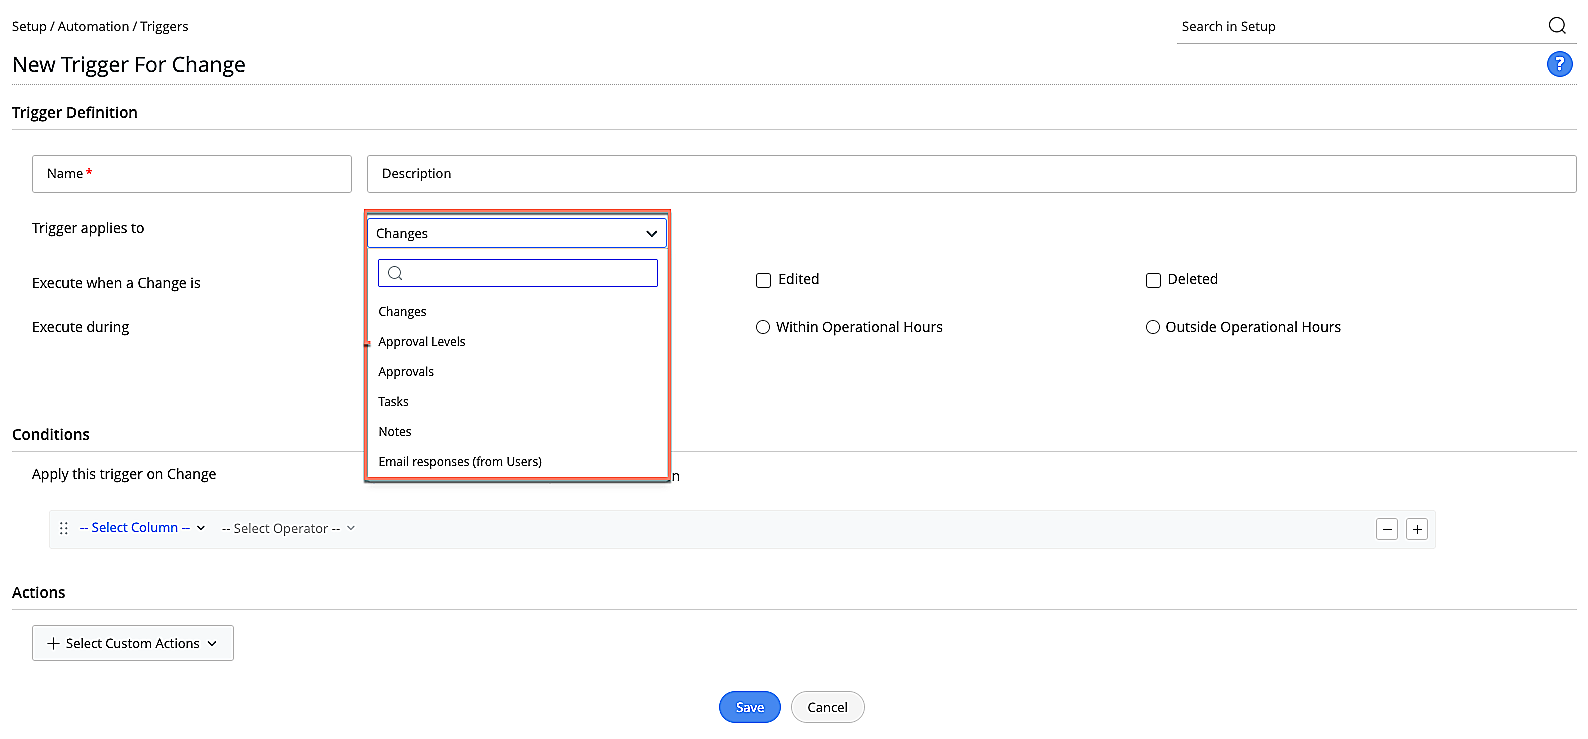The image size is (1588, 739).
Task: Tick the Edited checkbox
Action: click(x=763, y=280)
